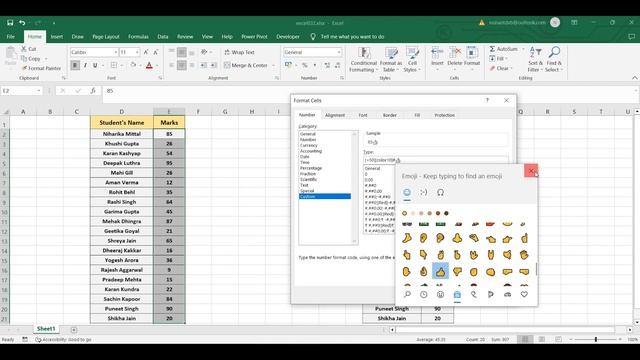Open the File menu tab
The height and width of the screenshot is (360, 640).
(11, 37)
